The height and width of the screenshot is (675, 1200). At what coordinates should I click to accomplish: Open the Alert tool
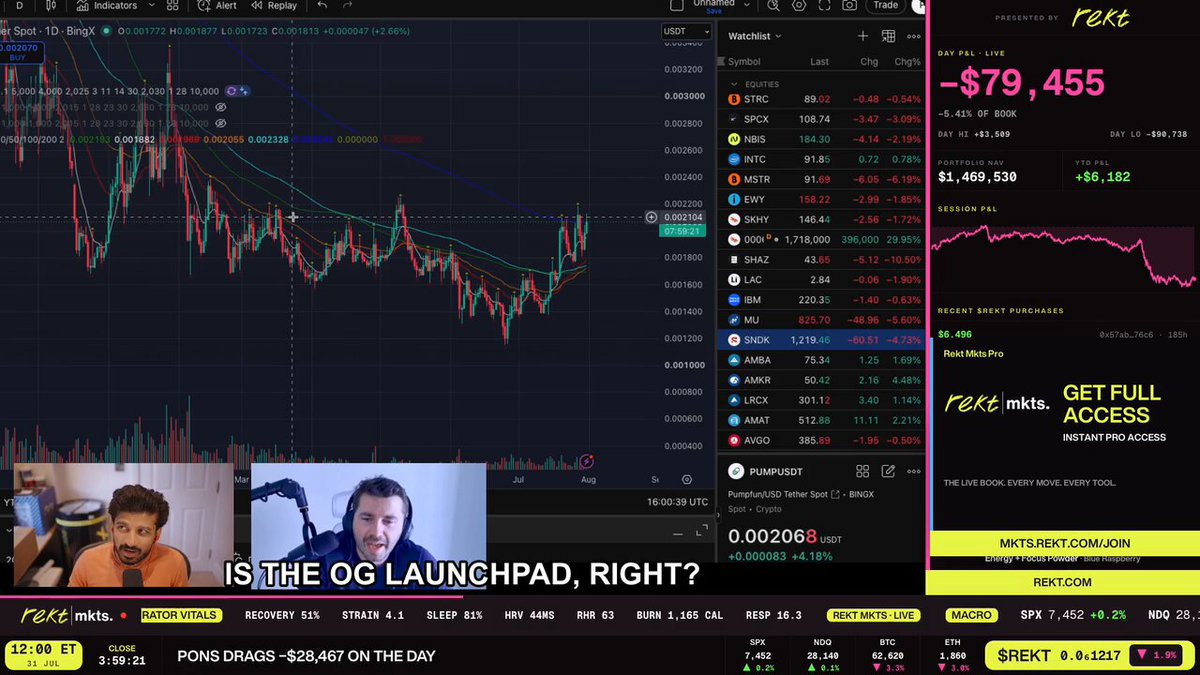(x=218, y=5)
